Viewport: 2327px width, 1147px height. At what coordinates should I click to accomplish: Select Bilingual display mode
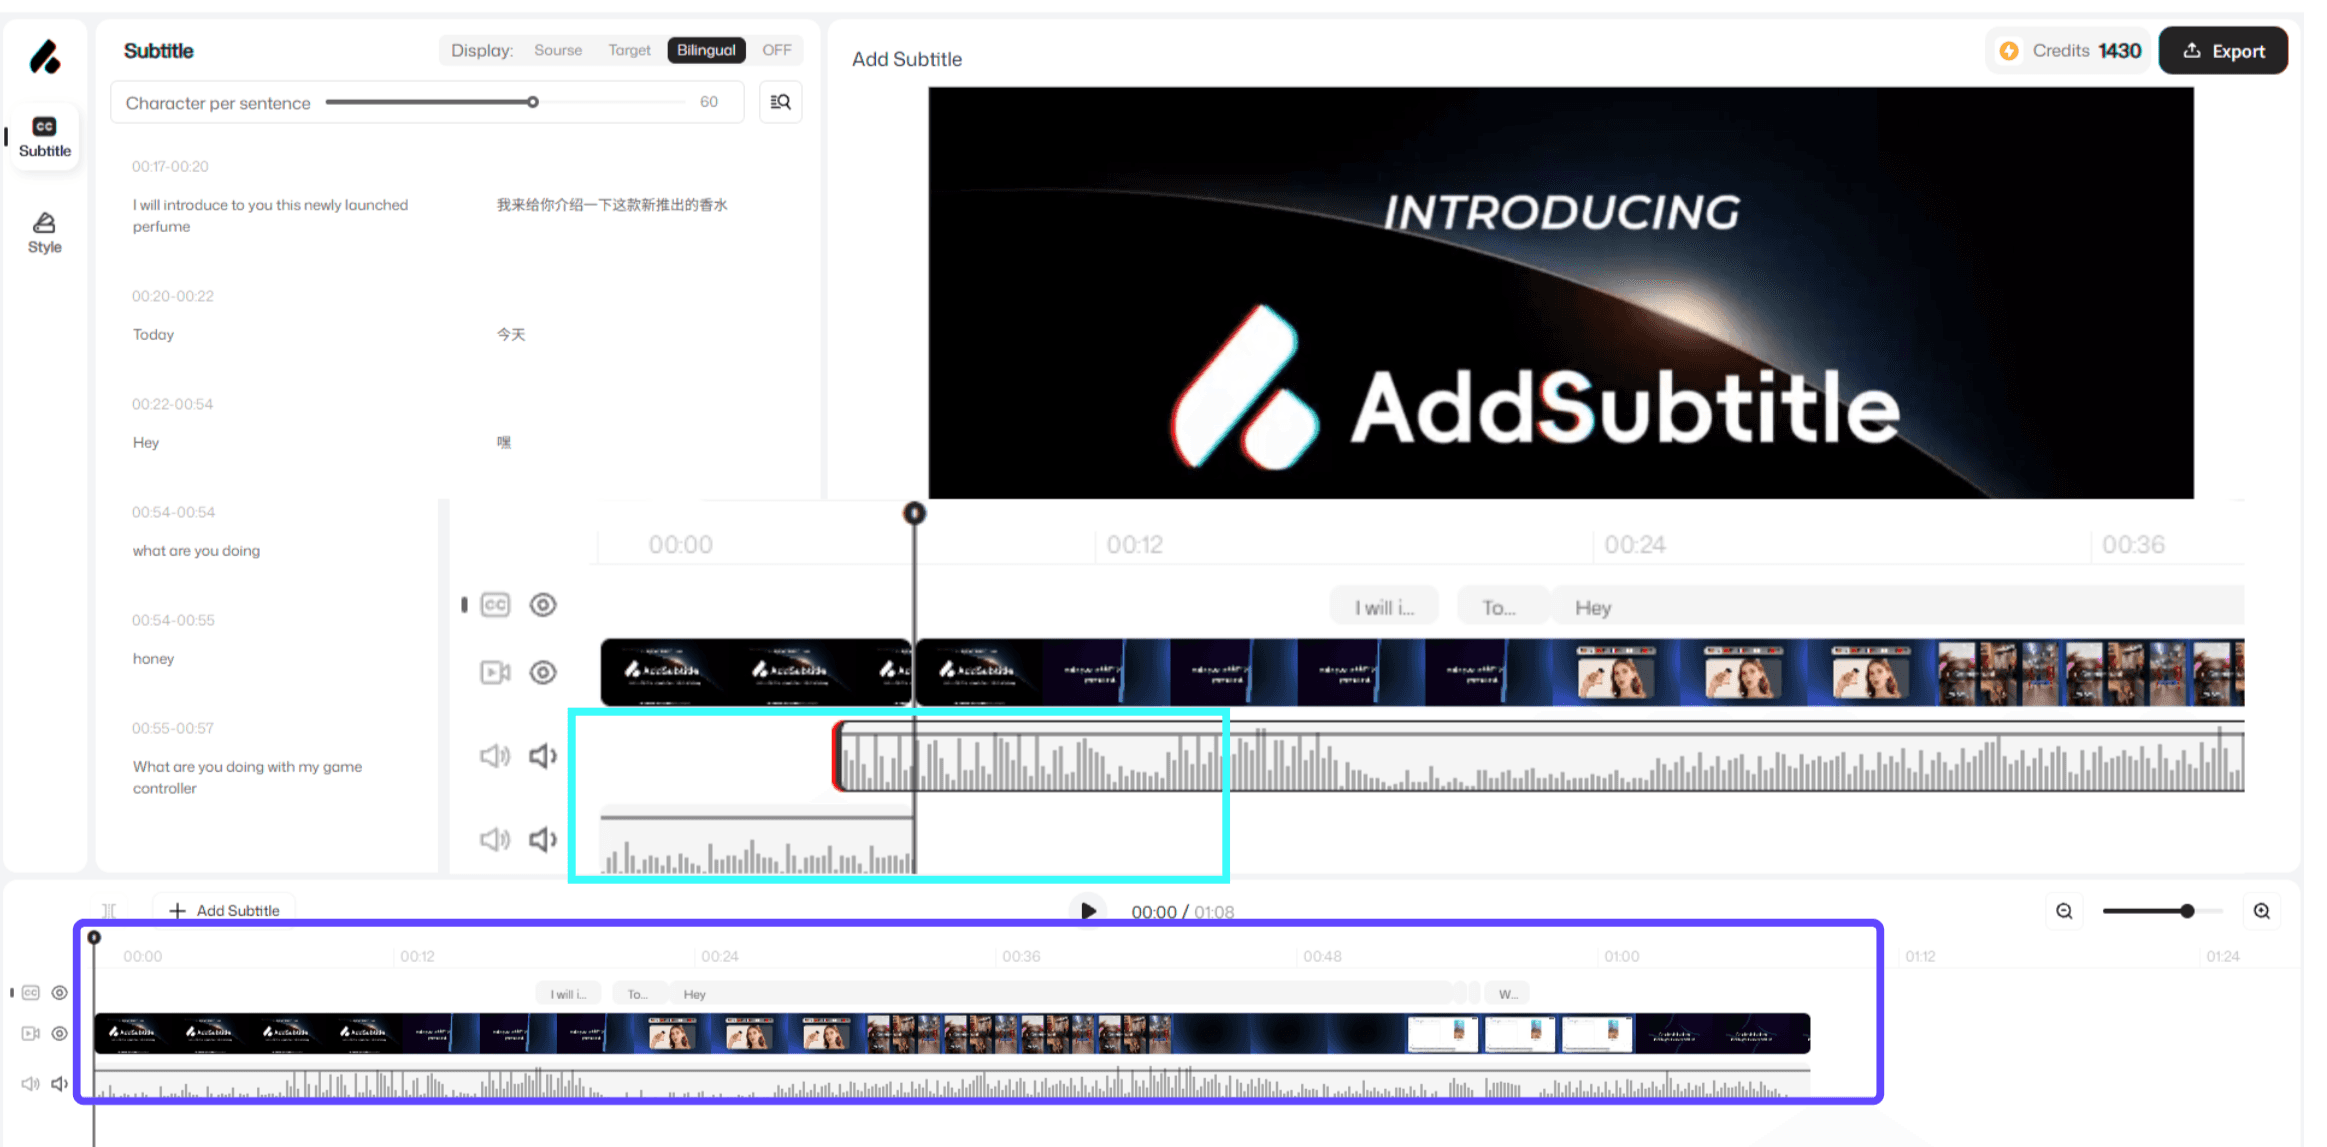[x=706, y=50]
